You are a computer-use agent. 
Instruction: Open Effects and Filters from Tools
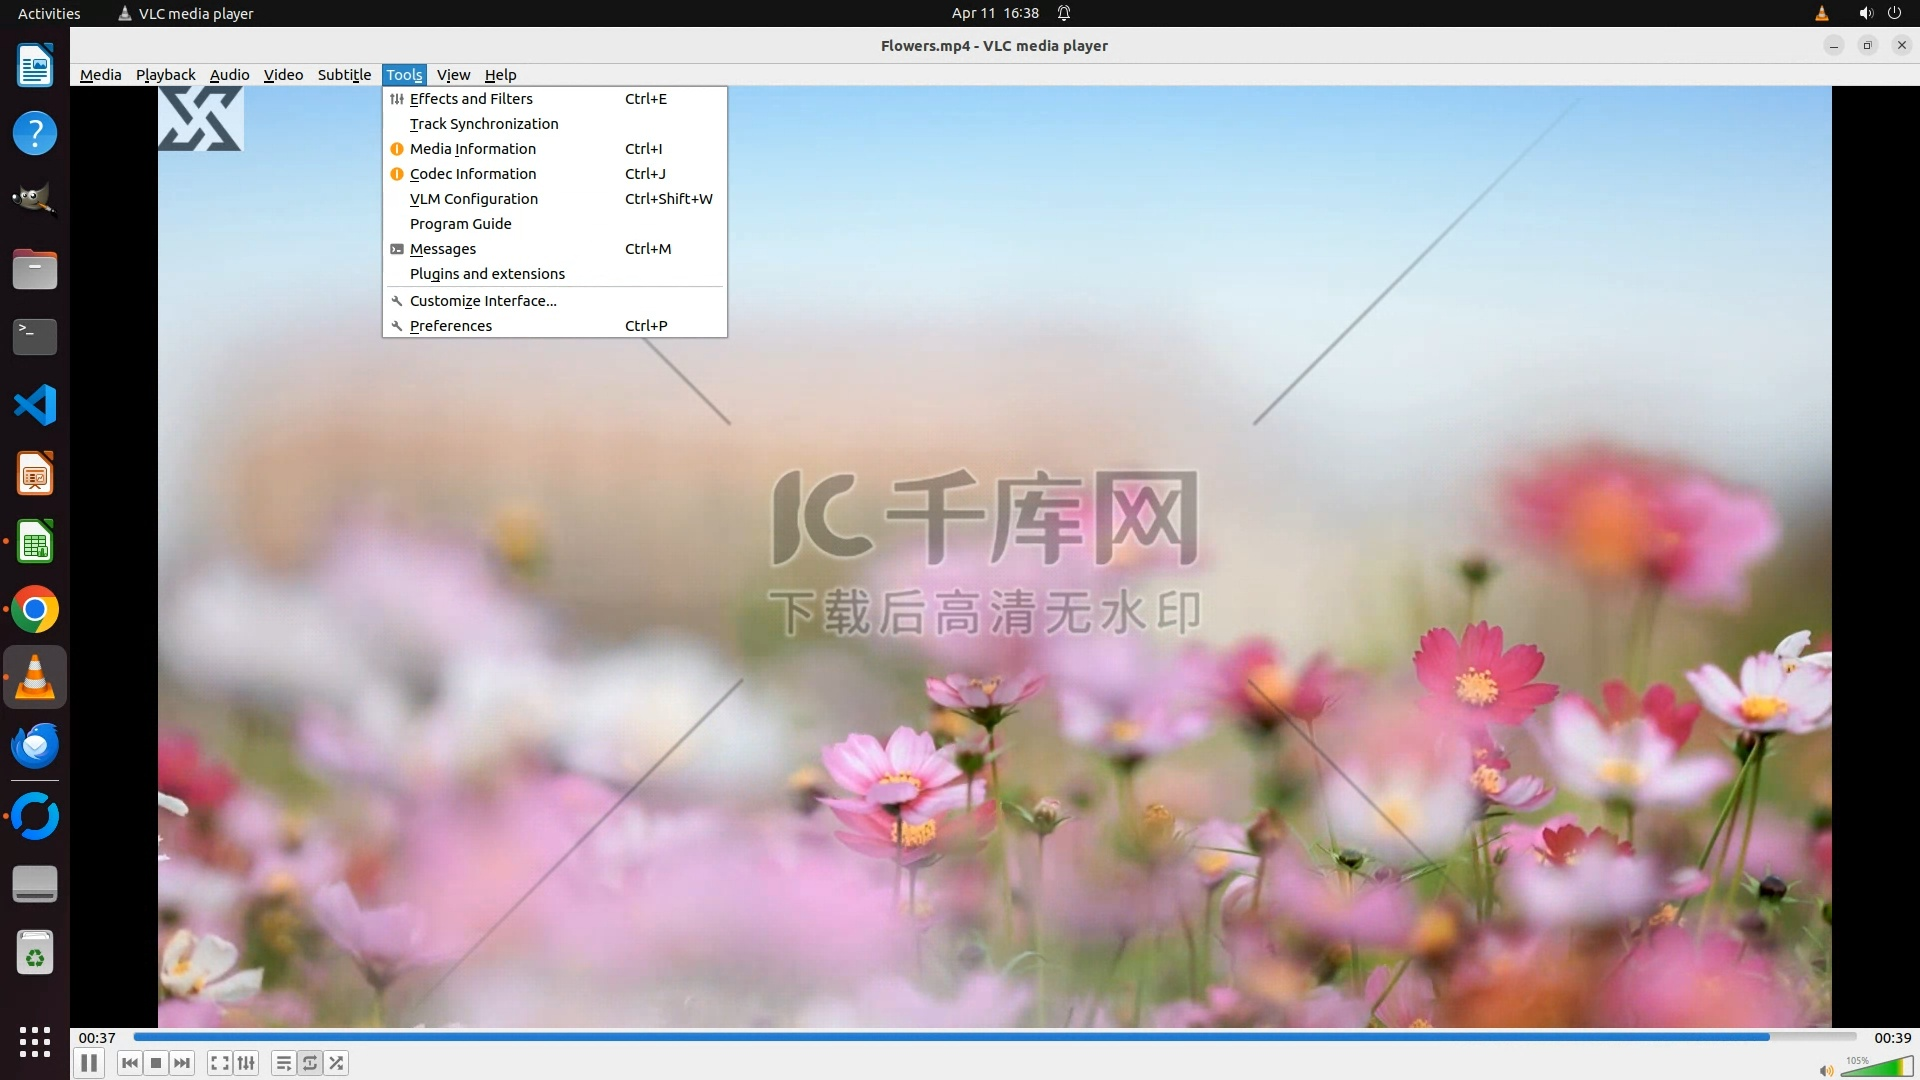click(471, 99)
